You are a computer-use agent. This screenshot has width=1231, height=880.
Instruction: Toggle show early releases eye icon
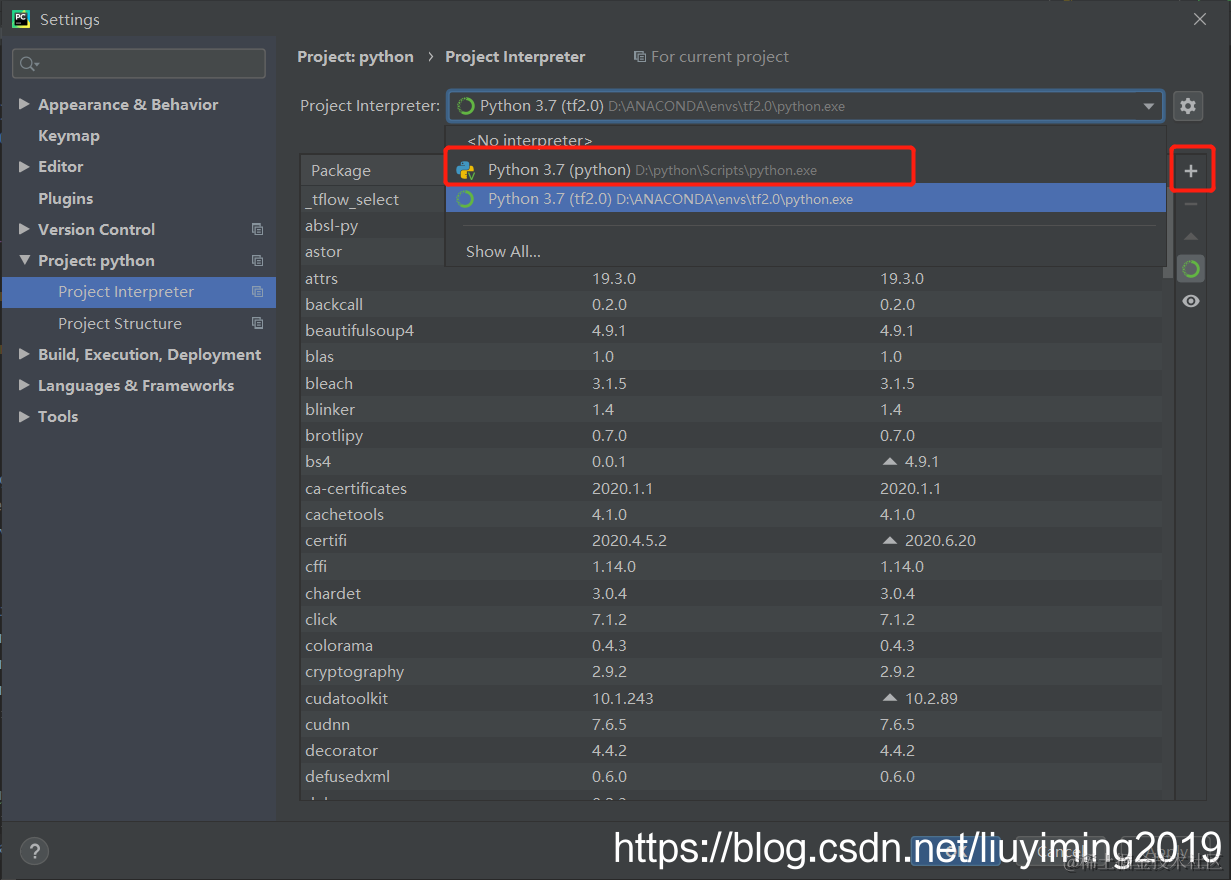[x=1190, y=301]
